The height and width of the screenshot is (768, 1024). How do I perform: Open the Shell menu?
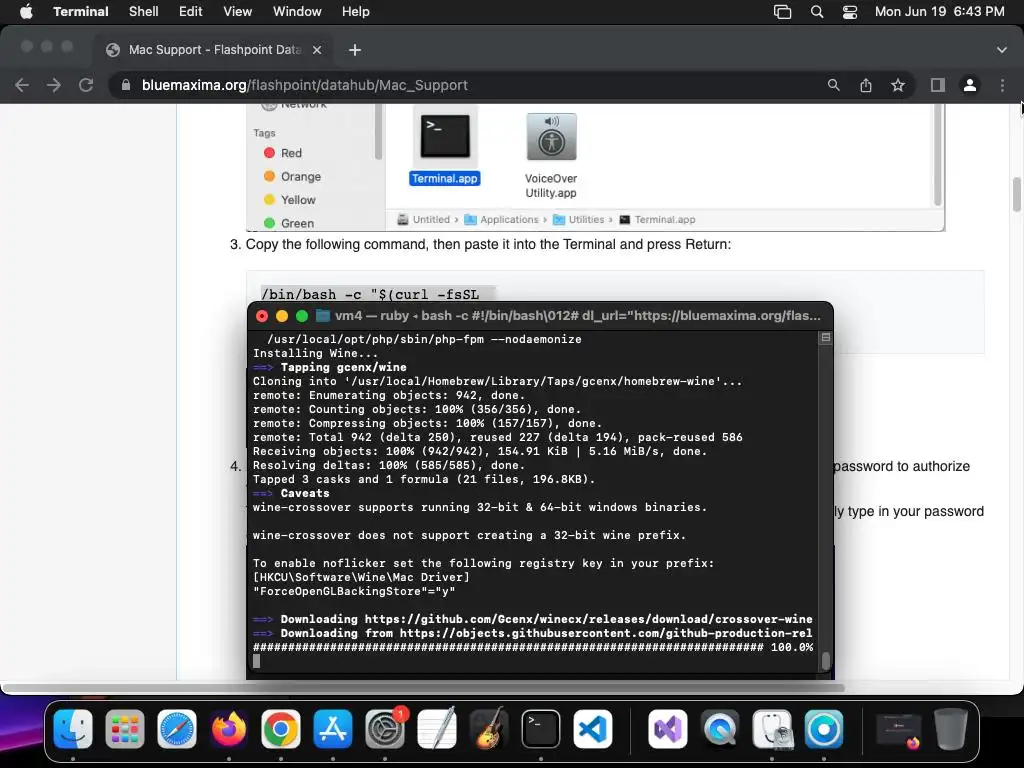tap(144, 12)
